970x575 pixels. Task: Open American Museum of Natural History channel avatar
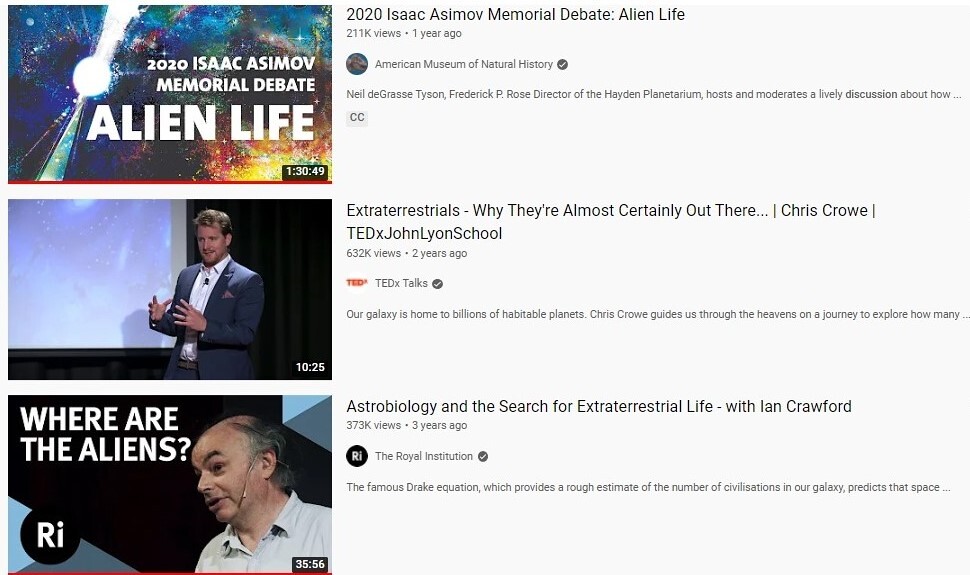[357, 64]
